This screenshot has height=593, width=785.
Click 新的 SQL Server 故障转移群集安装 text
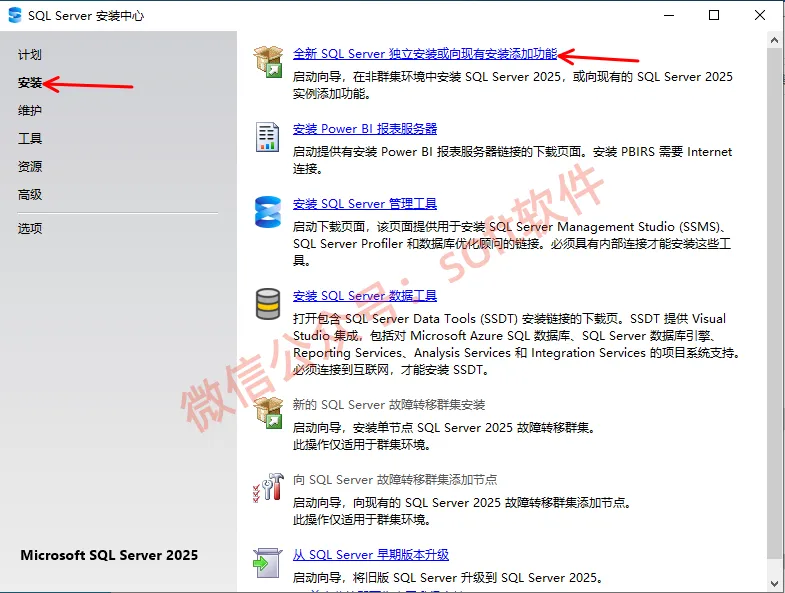pyautogui.click(x=389, y=405)
